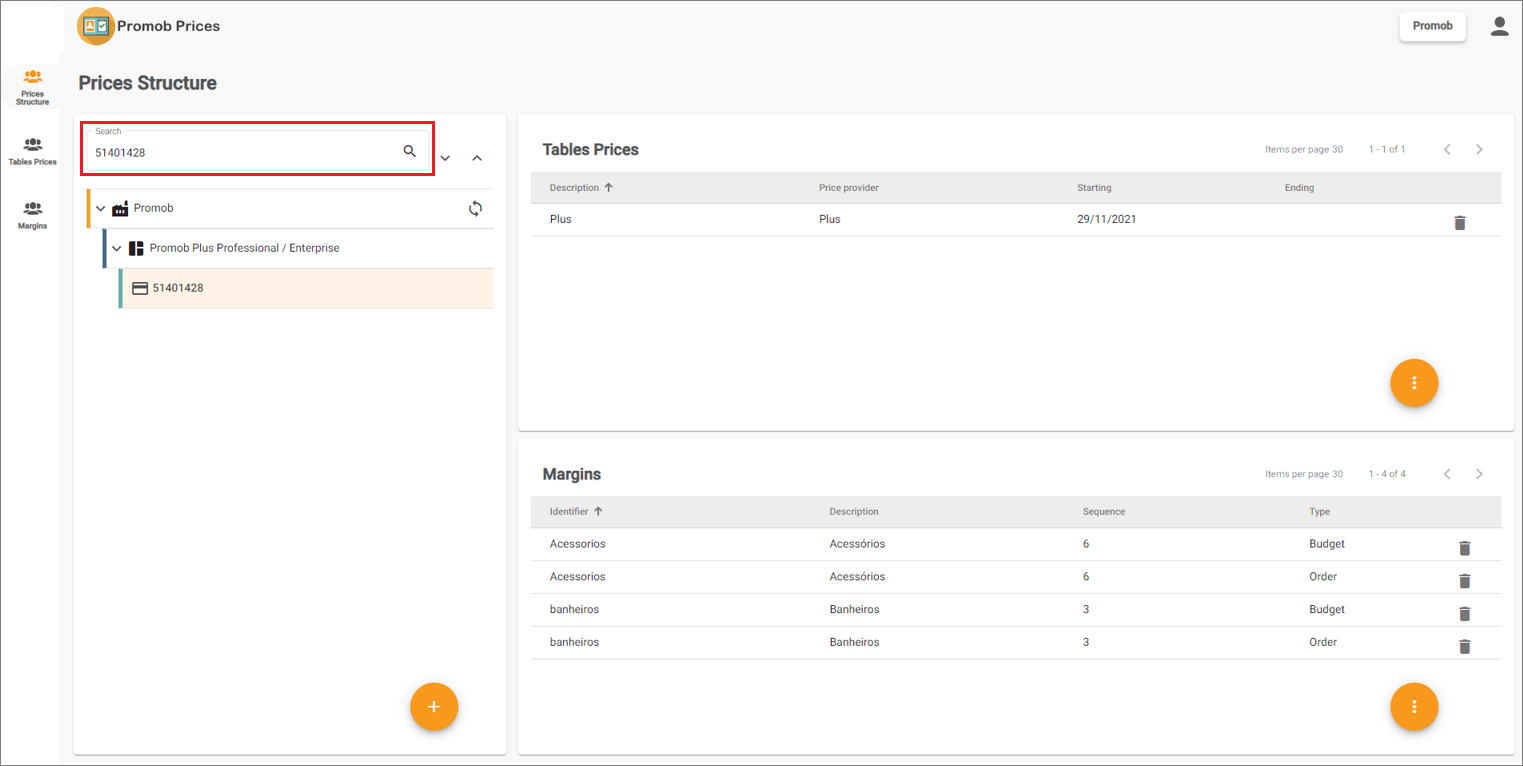Click the 1 - 4 of 4 counter
The image size is (1523, 766).
tap(1387, 474)
